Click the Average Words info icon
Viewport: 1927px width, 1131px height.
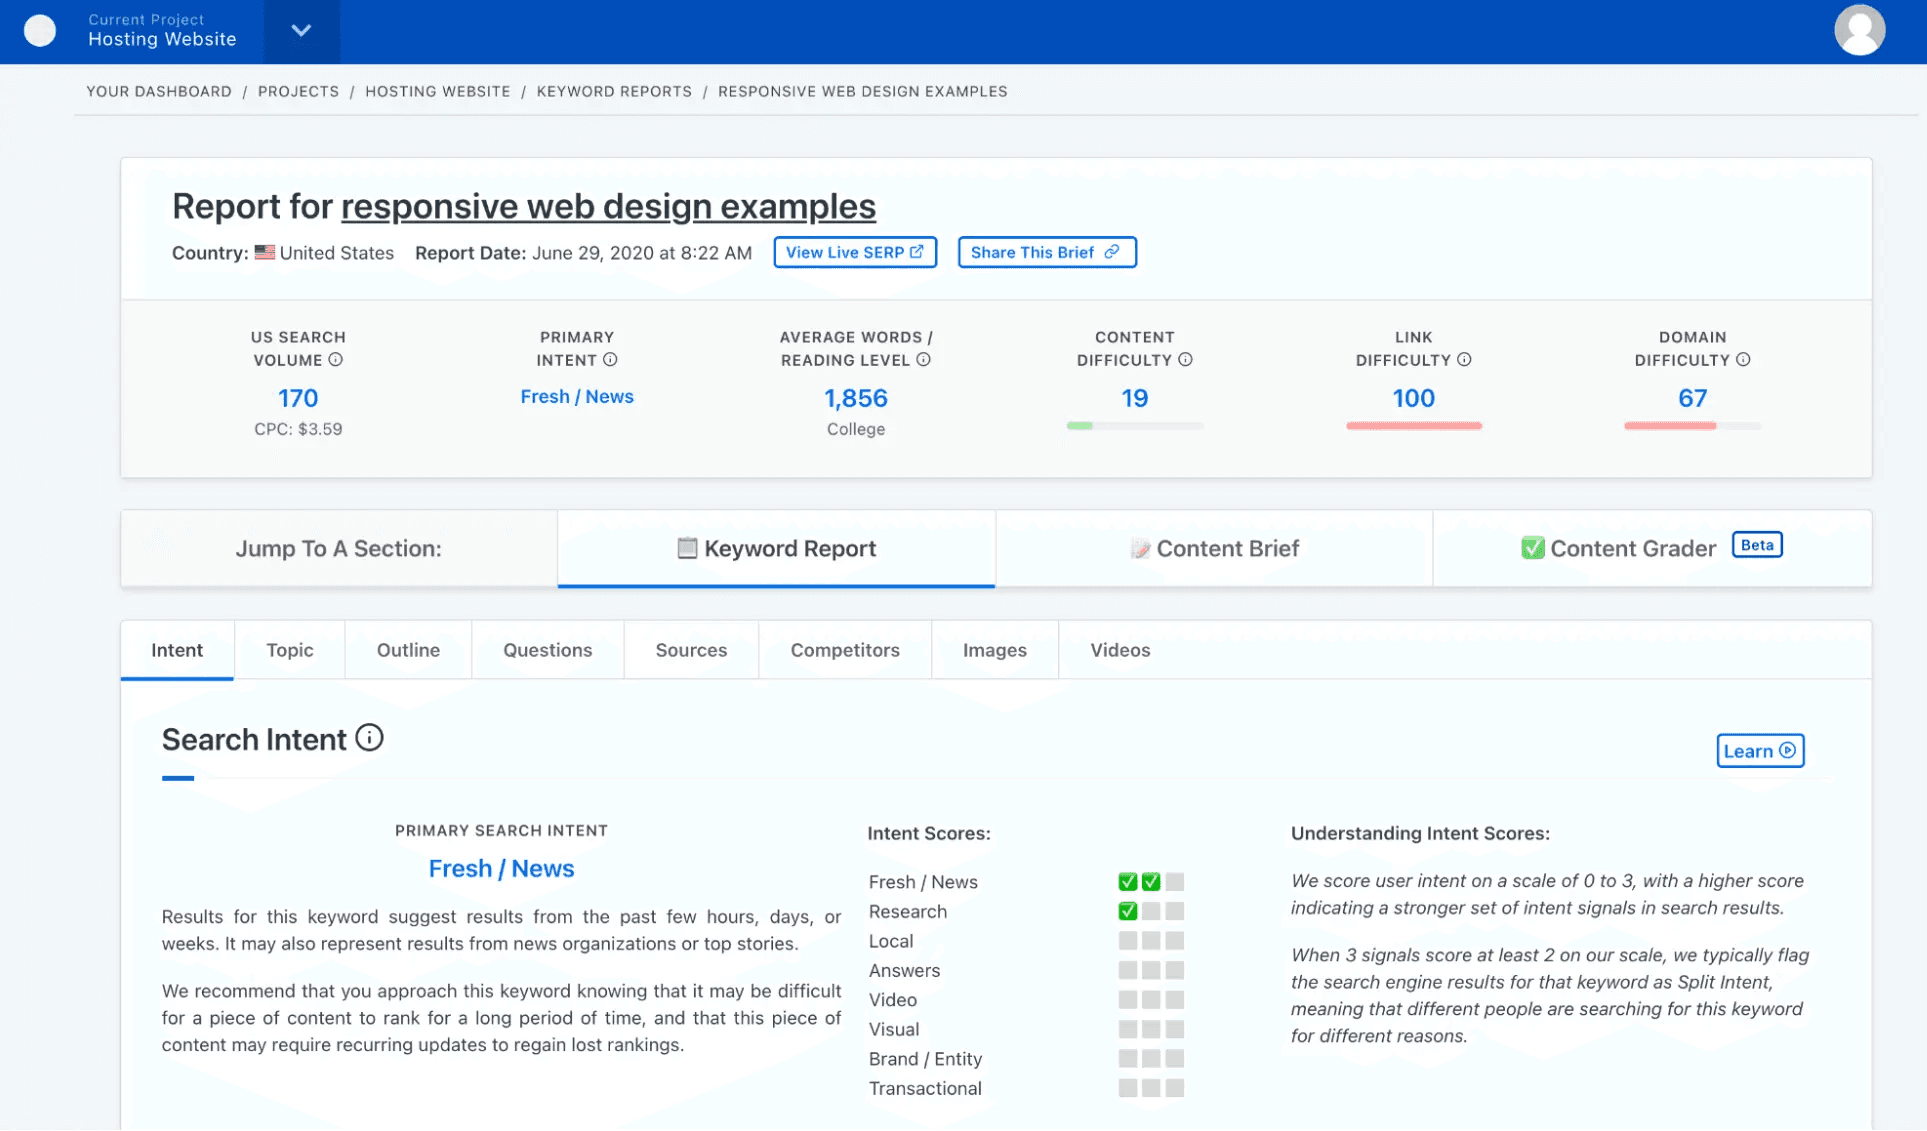924,360
